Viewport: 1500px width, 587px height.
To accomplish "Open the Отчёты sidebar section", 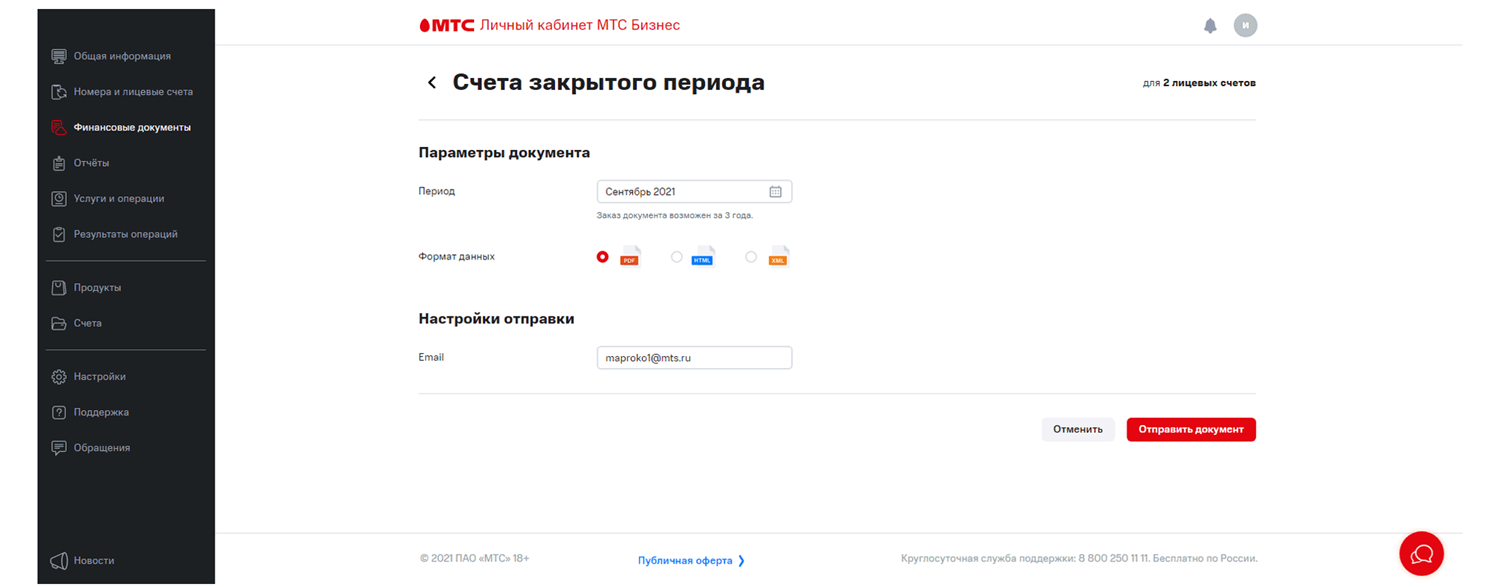I will (x=91, y=163).
